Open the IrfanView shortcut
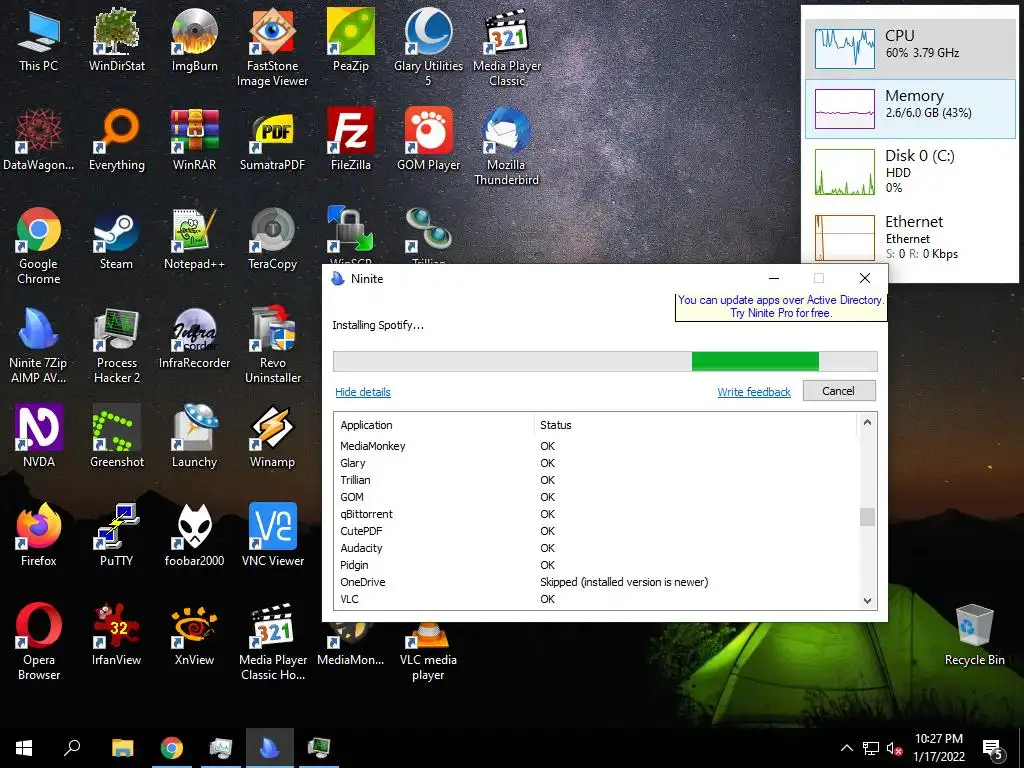 point(116,633)
